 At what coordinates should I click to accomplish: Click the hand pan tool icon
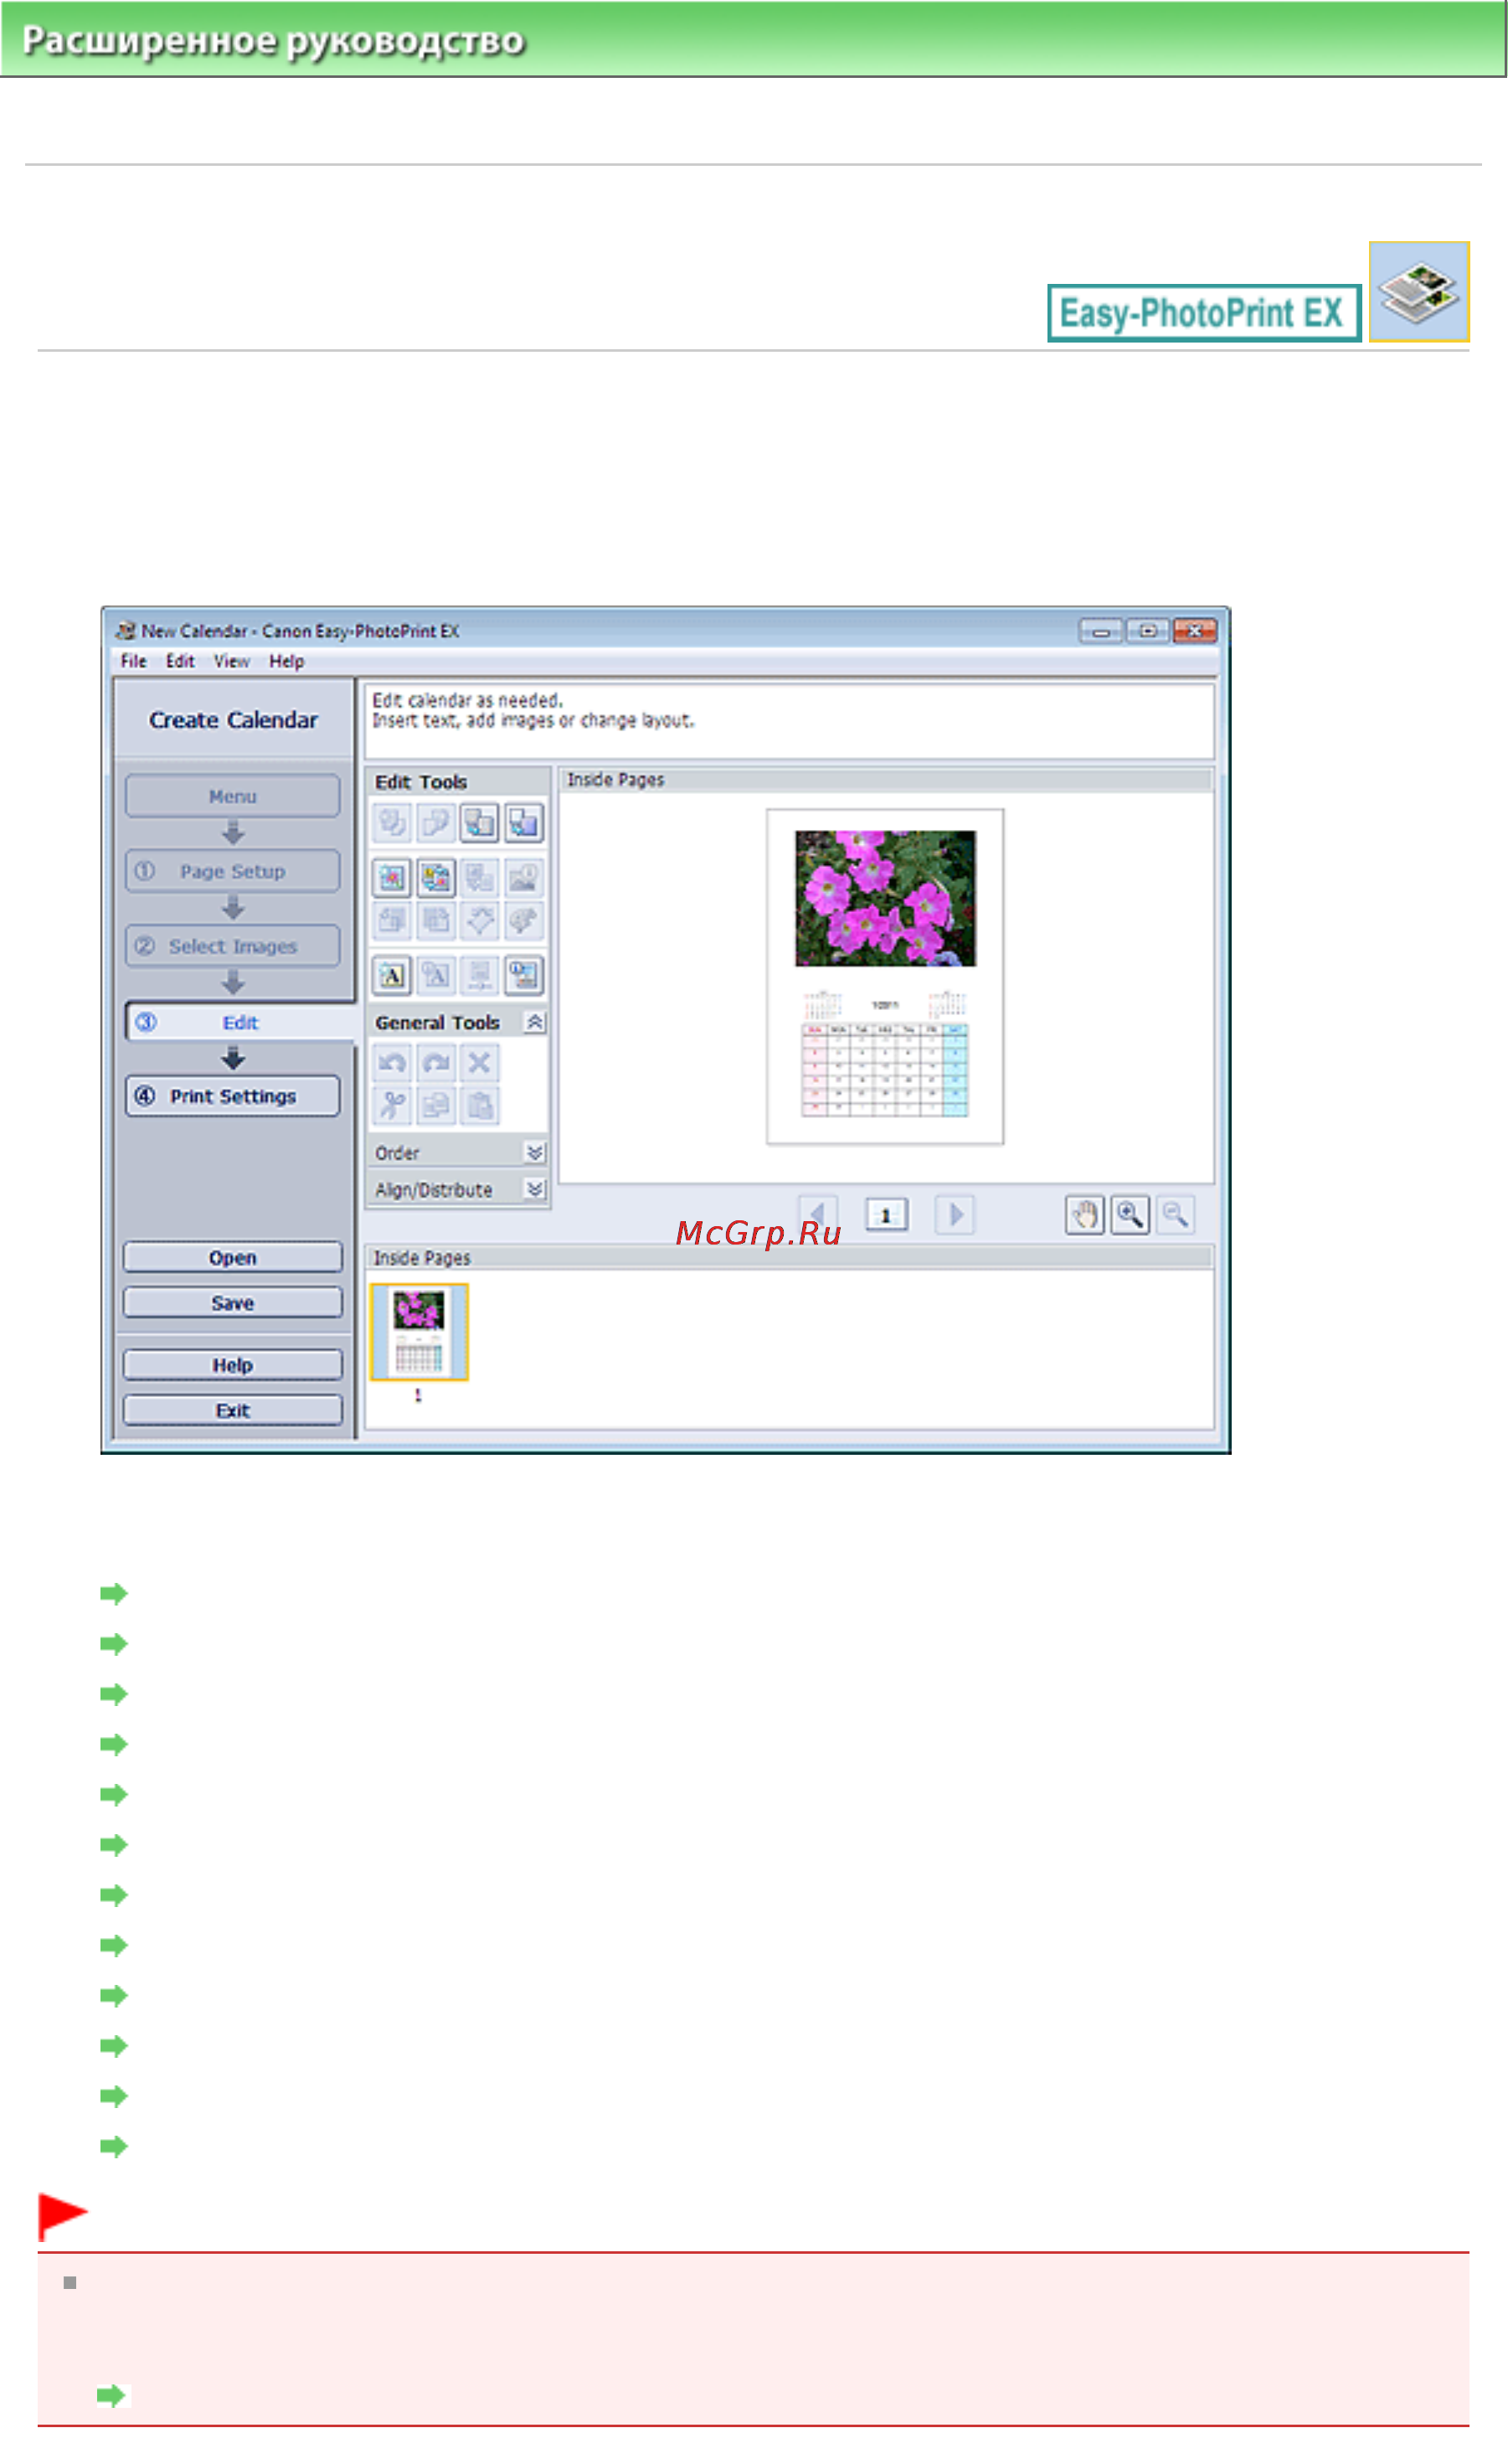(1084, 1215)
